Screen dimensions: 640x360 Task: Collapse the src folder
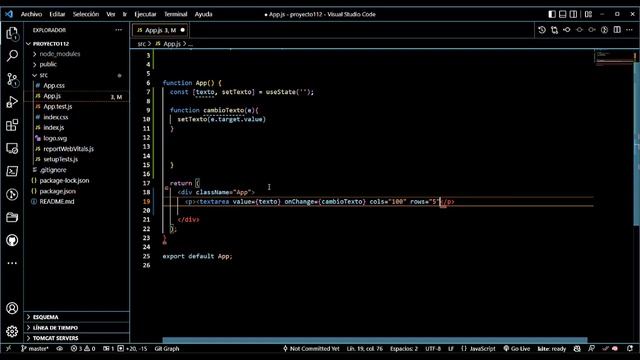coord(43,75)
